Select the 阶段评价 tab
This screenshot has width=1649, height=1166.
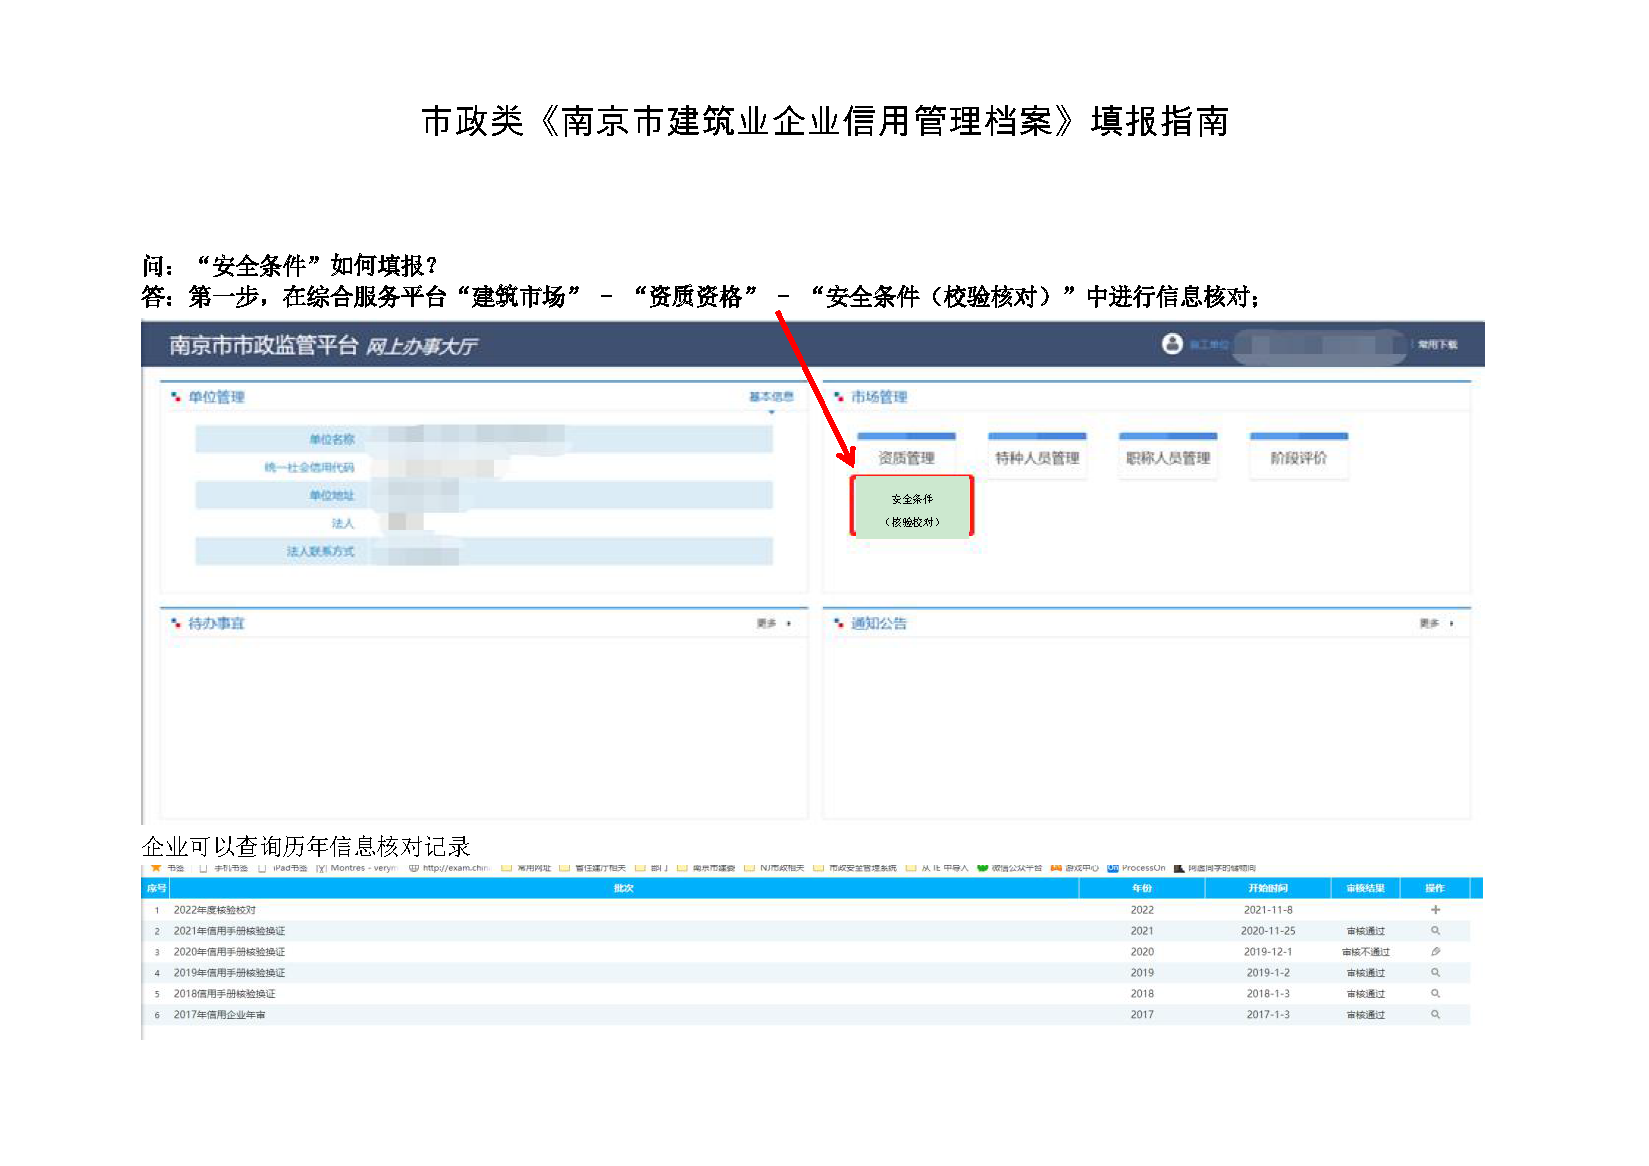(x=1298, y=457)
